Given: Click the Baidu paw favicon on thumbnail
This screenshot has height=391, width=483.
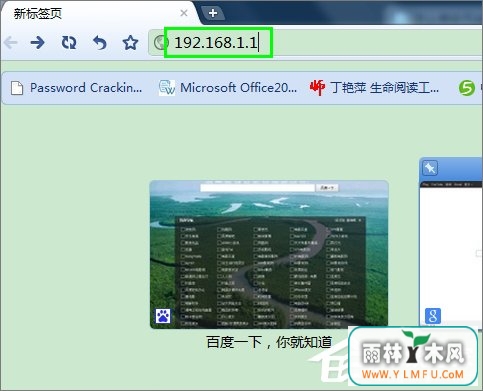Looking at the screenshot, I should [x=163, y=316].
